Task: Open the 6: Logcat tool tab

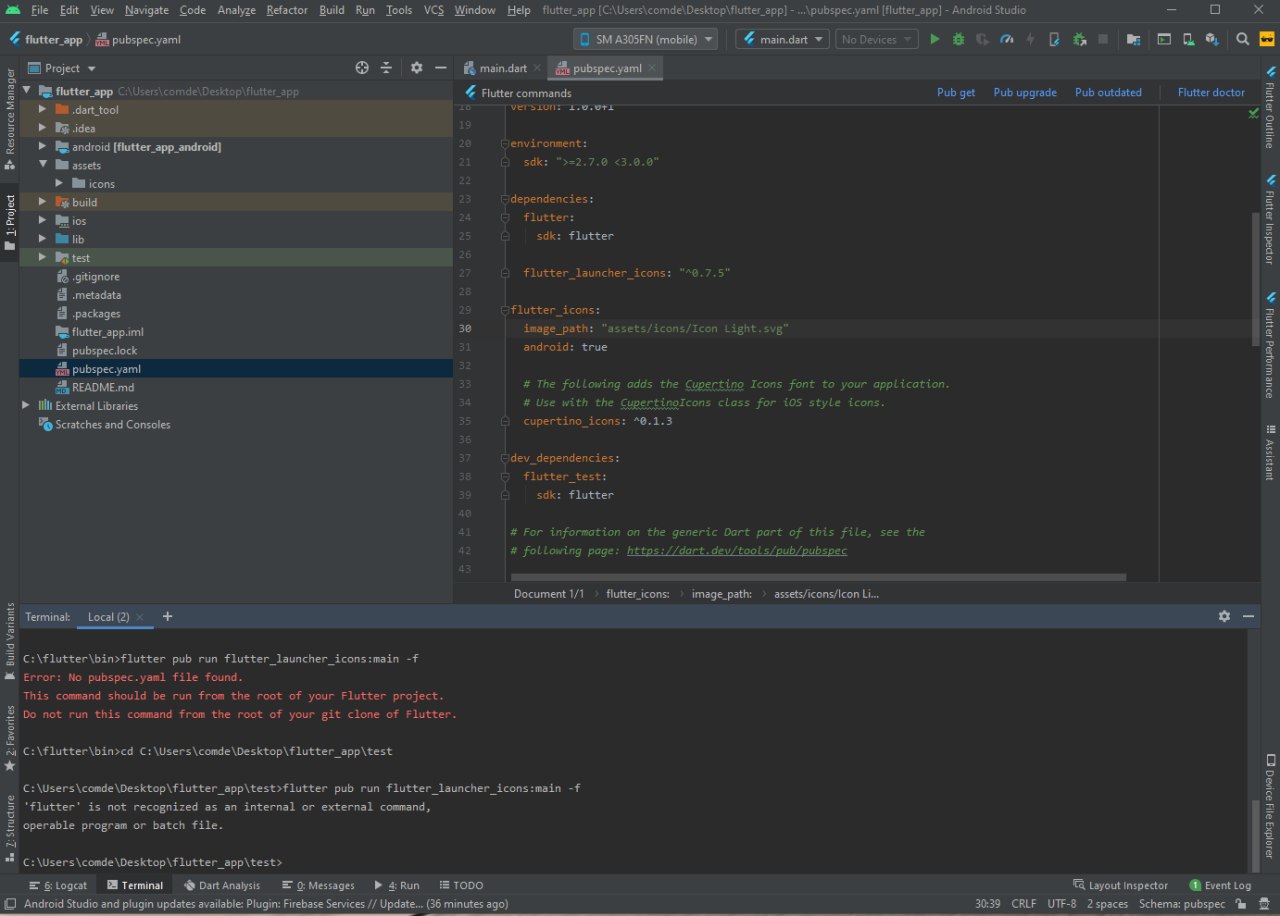Action: coord(58,885)
